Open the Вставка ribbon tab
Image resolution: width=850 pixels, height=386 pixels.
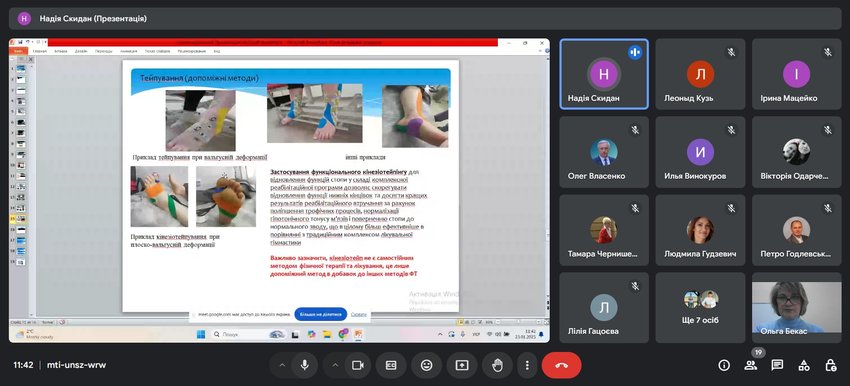[61, 51]
